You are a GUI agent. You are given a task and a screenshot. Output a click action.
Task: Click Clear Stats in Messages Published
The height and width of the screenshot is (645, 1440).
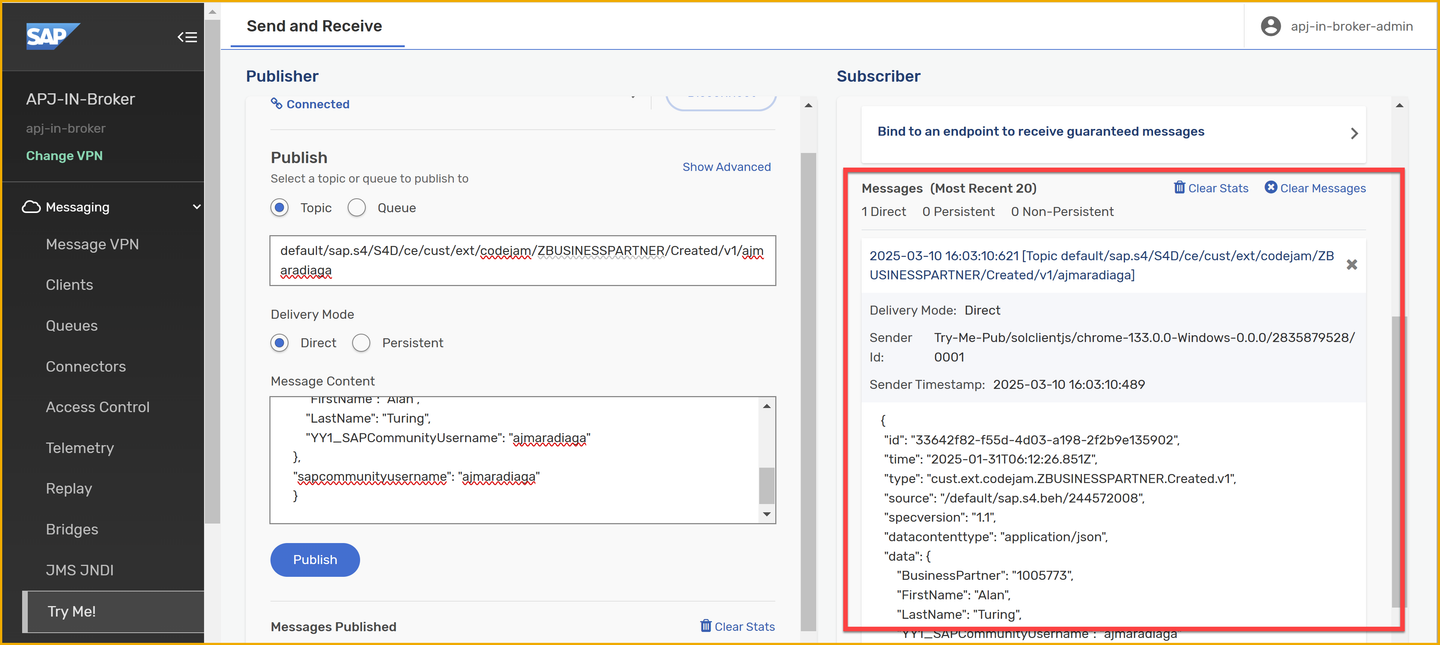745,627
